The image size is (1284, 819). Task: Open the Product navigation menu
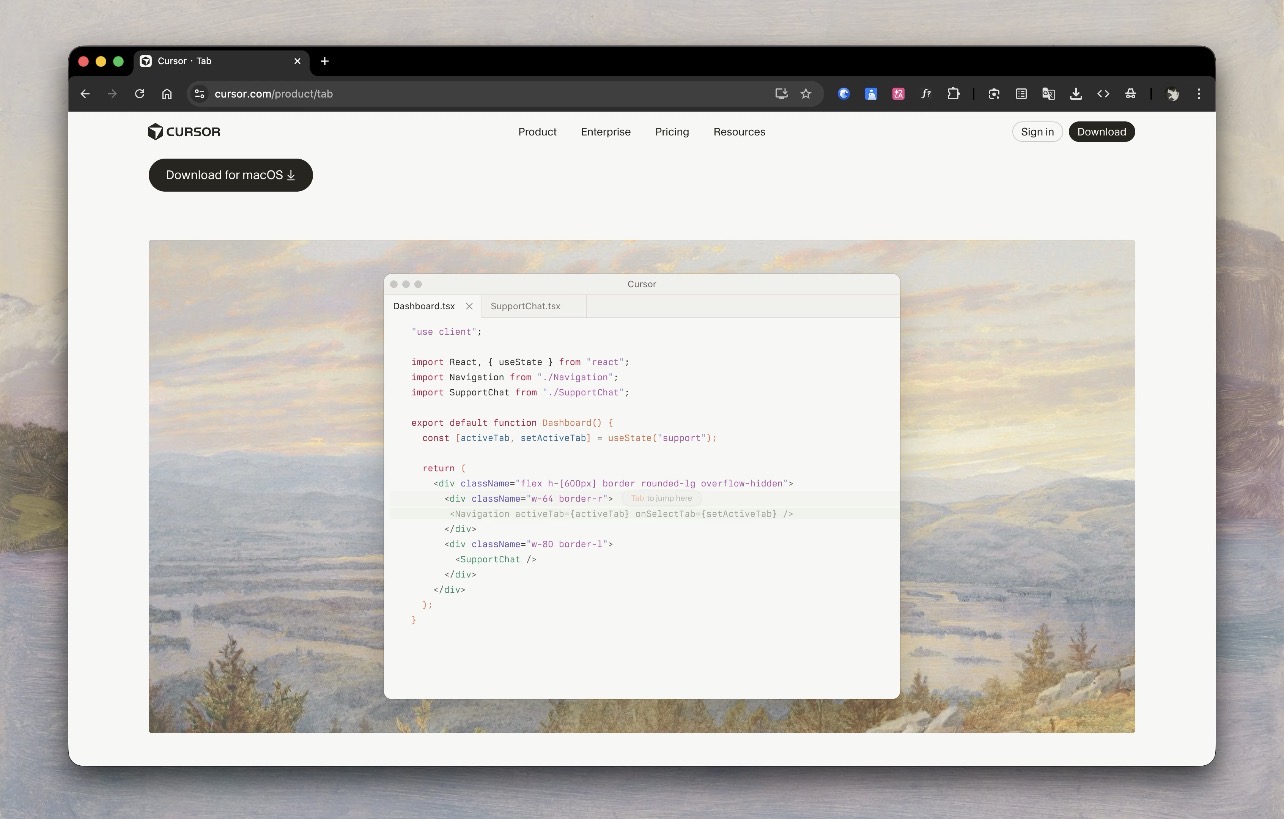(x=537, y=132)
